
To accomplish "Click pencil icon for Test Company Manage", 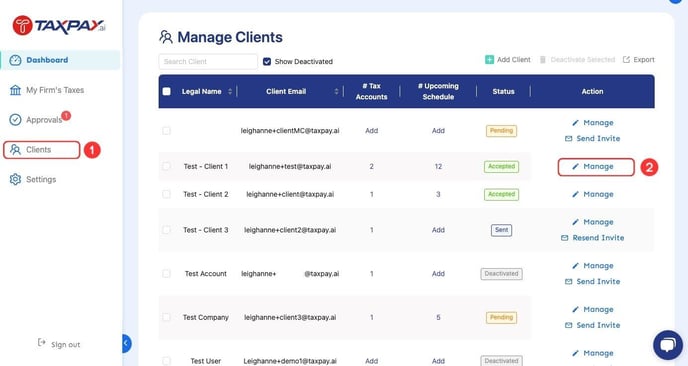I will [575, 309].
